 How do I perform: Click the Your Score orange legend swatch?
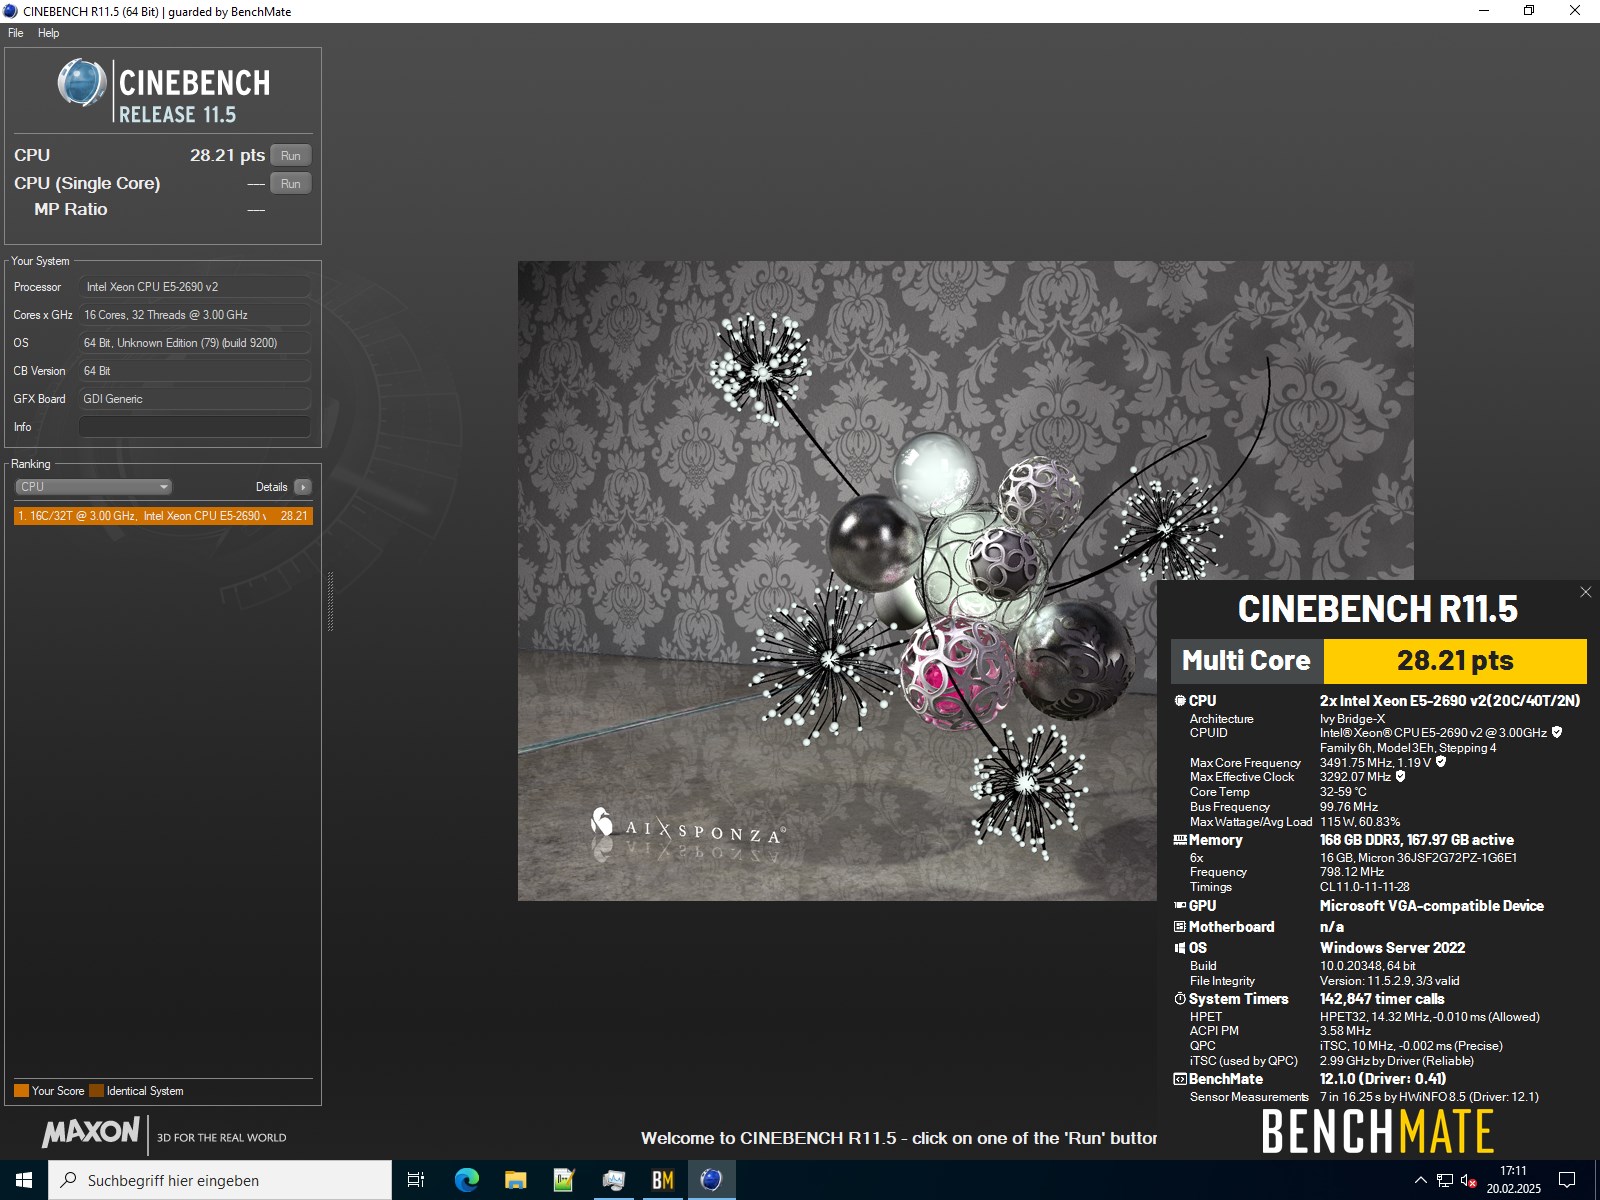click(x=21, y=1091)
